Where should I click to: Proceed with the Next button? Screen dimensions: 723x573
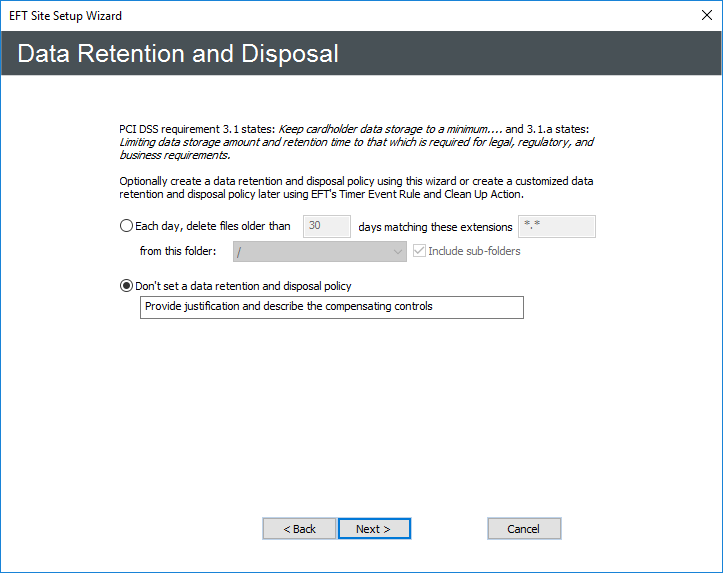click(x=374, y=529)
